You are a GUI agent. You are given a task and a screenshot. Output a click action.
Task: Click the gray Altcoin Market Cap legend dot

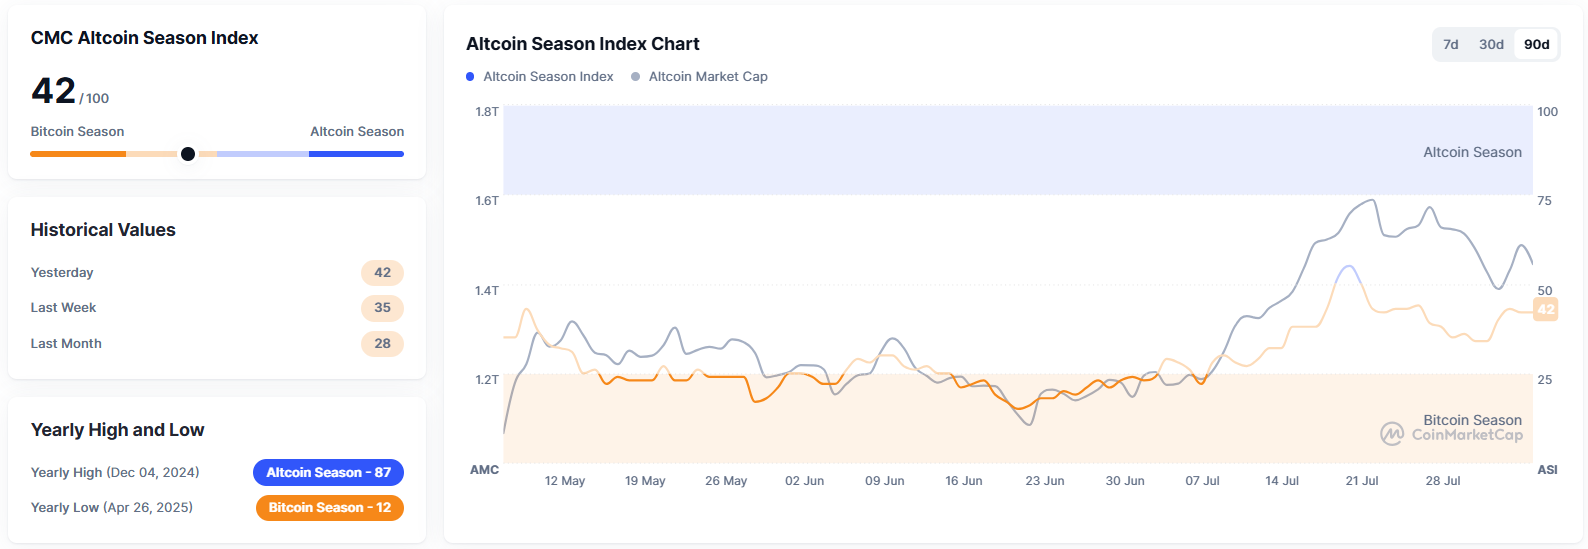pos(636,77)
